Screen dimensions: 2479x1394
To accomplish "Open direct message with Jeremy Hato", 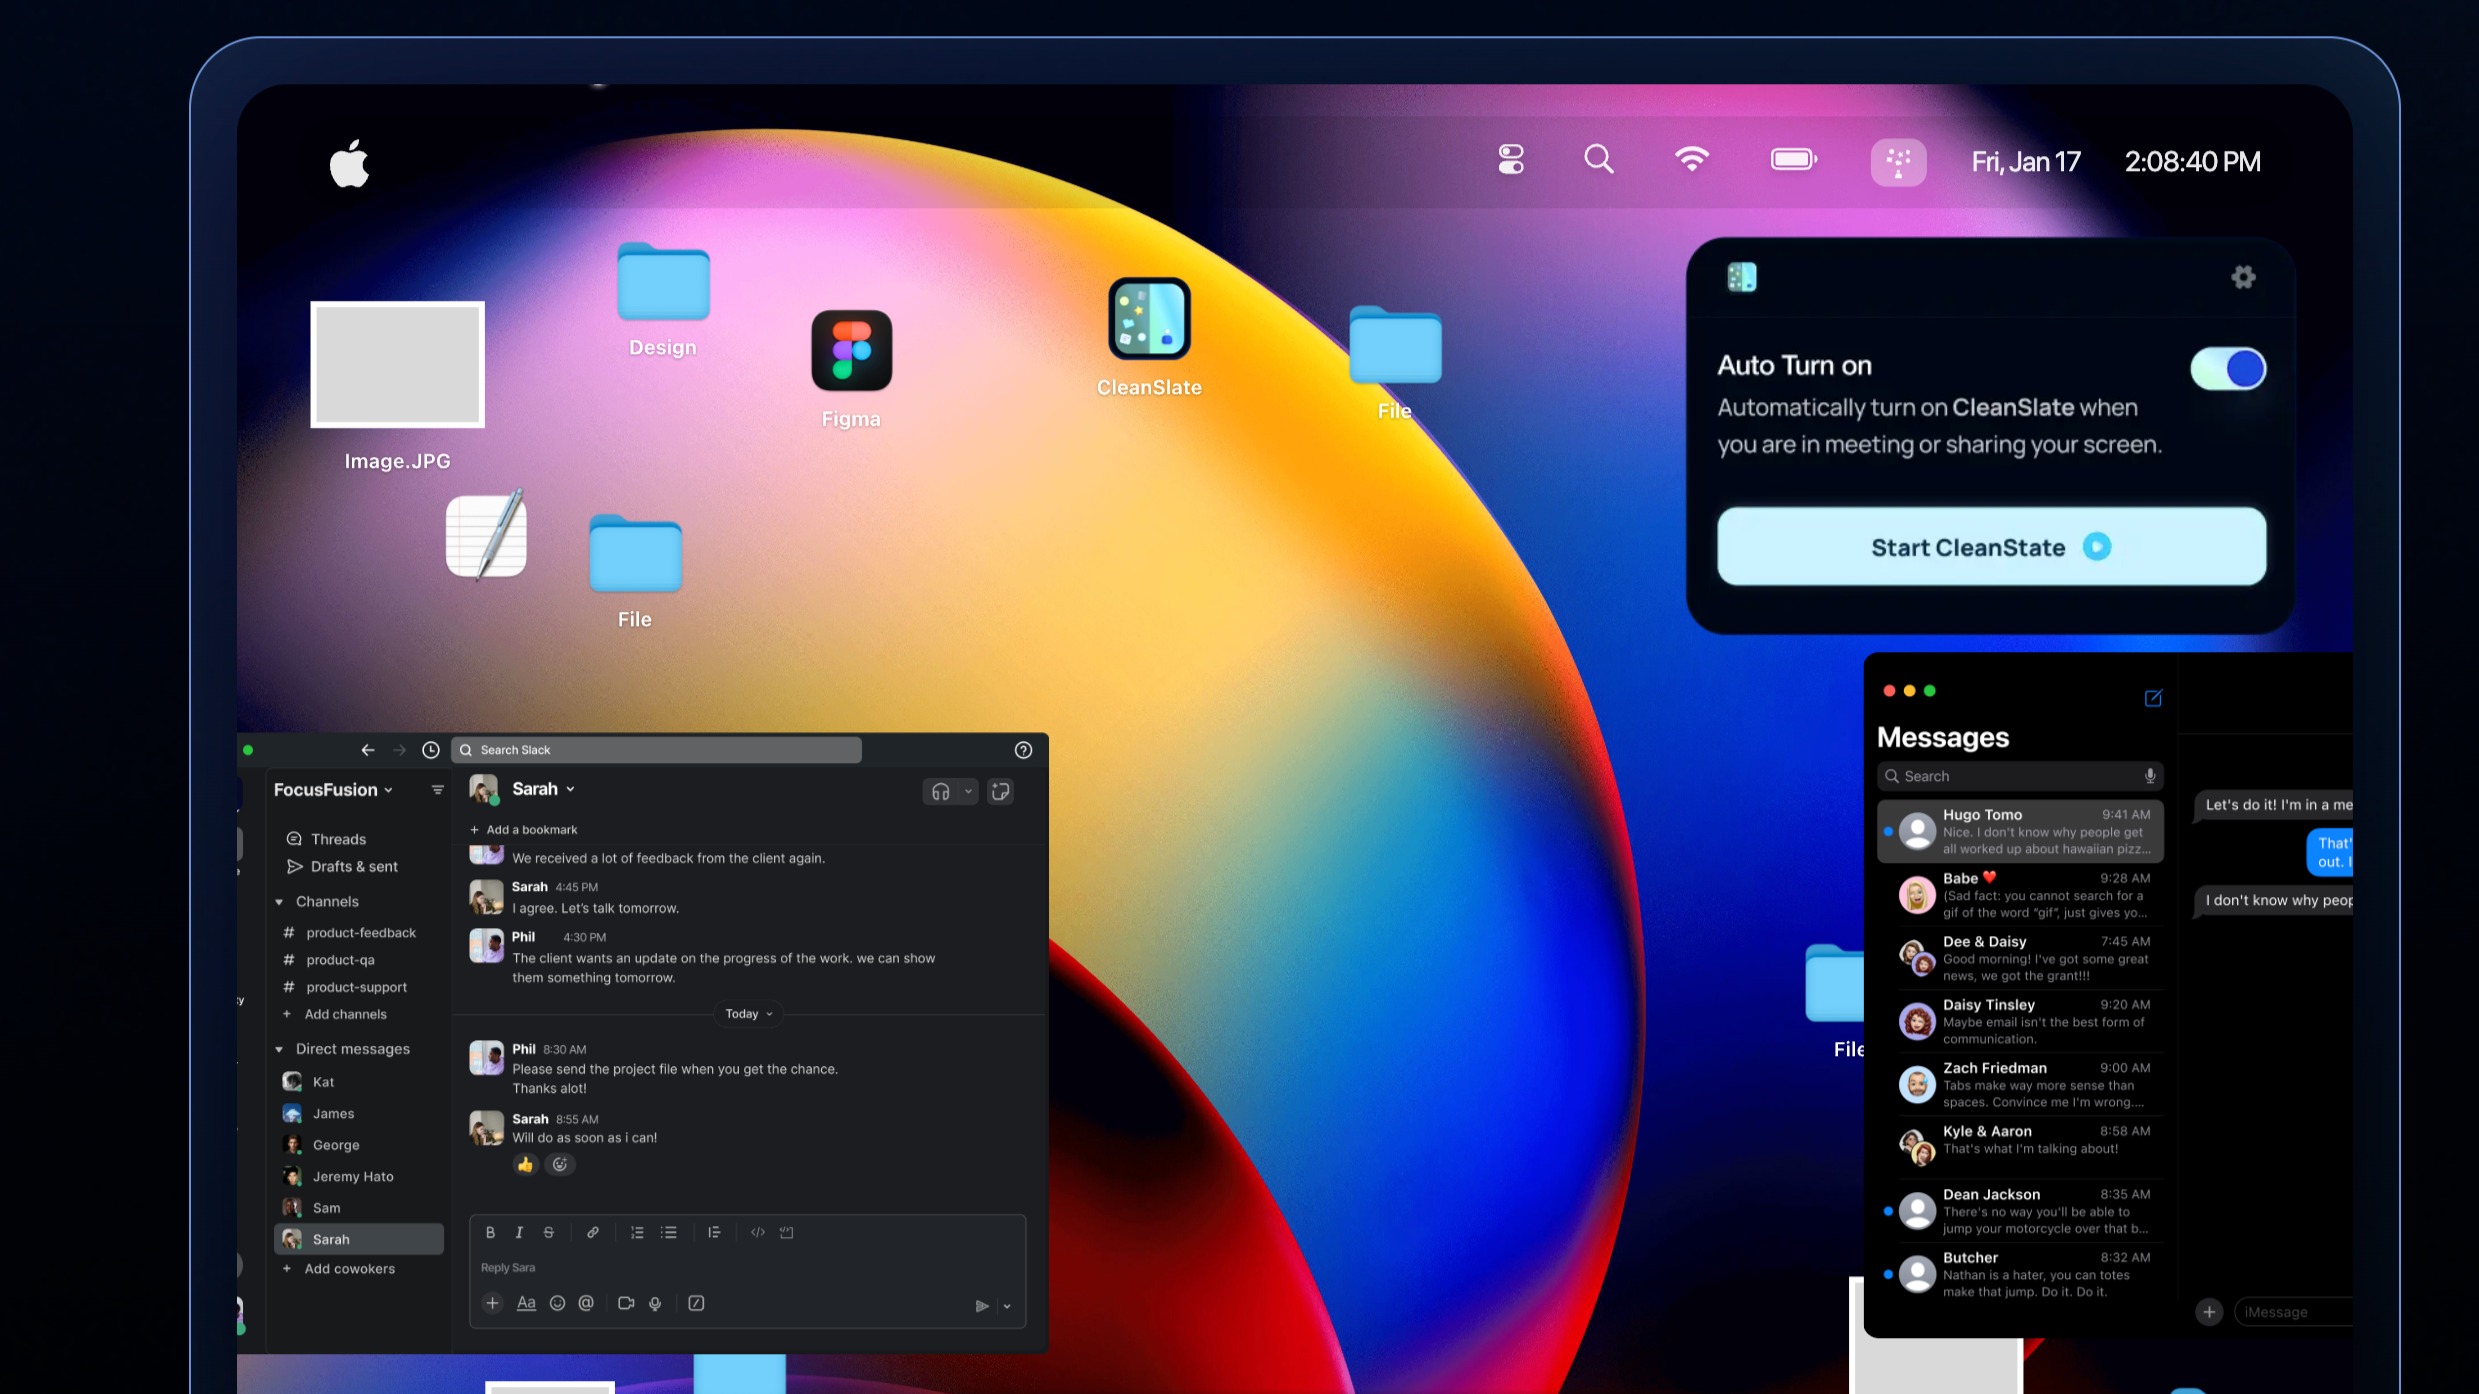I will [338, 1176].
